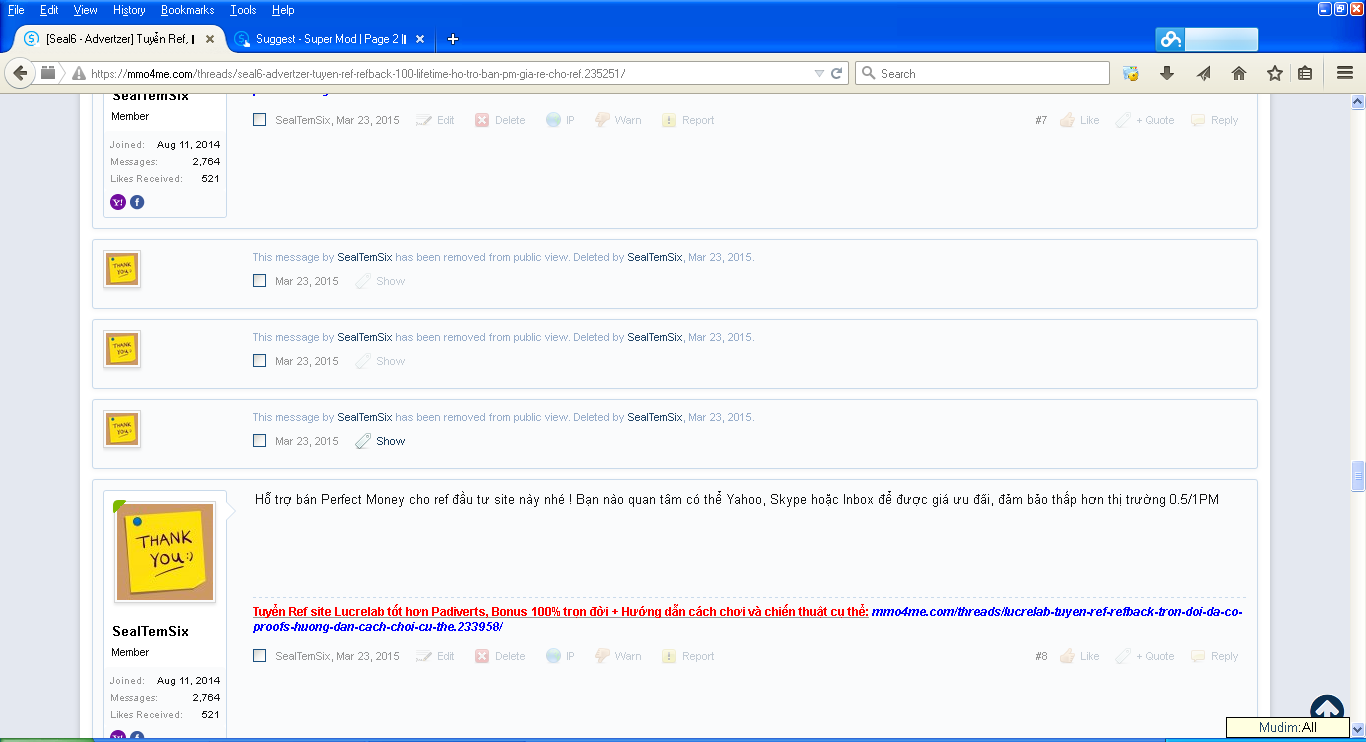Click the large Thank You avatar of post #8
This screenshot has width=1366, height=742.
[x=165, y=552]
